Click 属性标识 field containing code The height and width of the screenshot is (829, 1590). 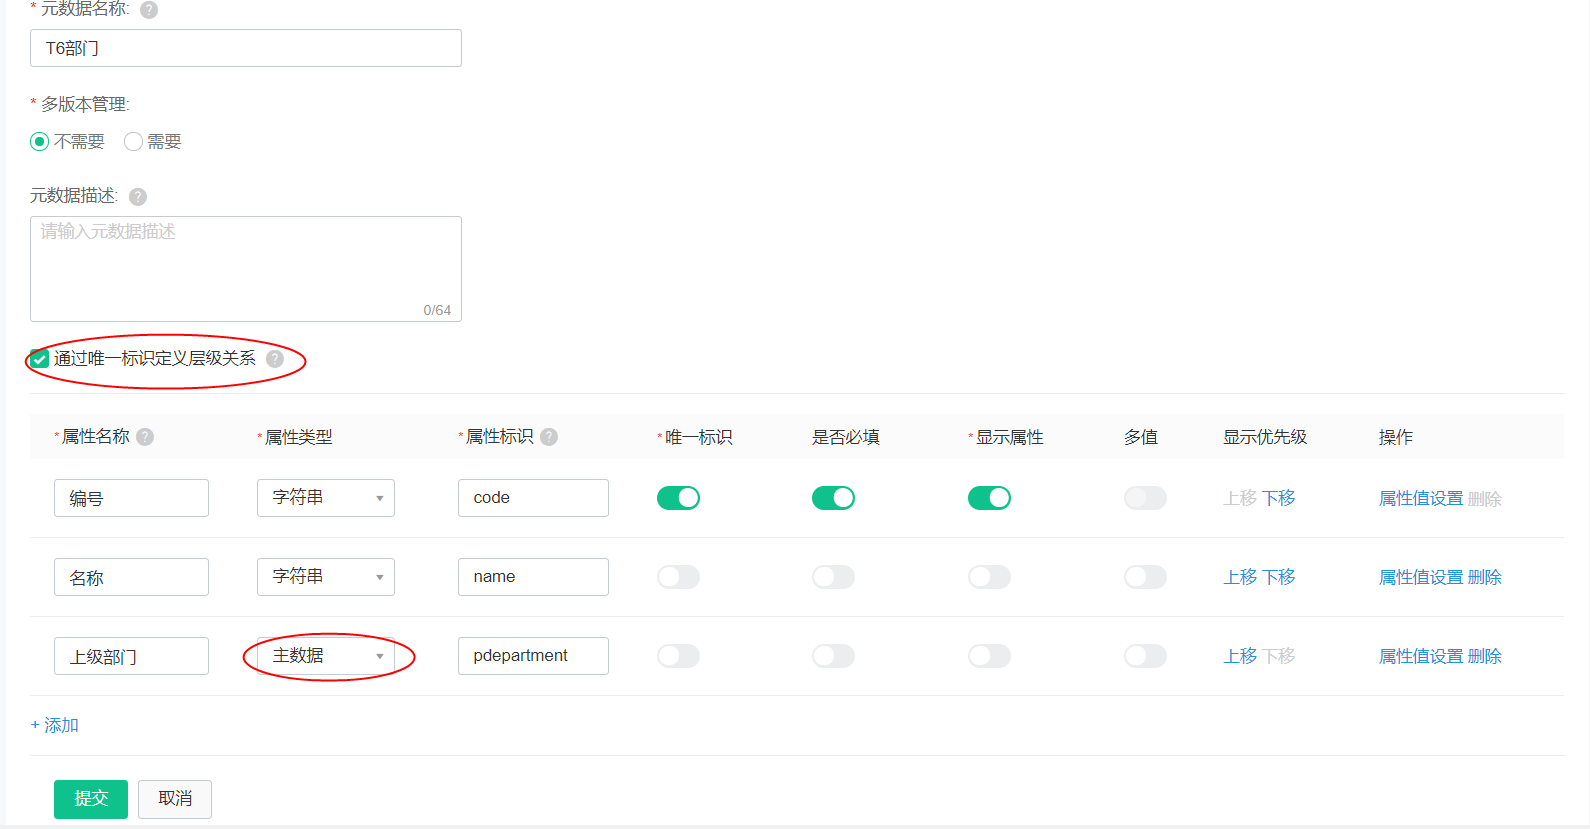point(533,498)
